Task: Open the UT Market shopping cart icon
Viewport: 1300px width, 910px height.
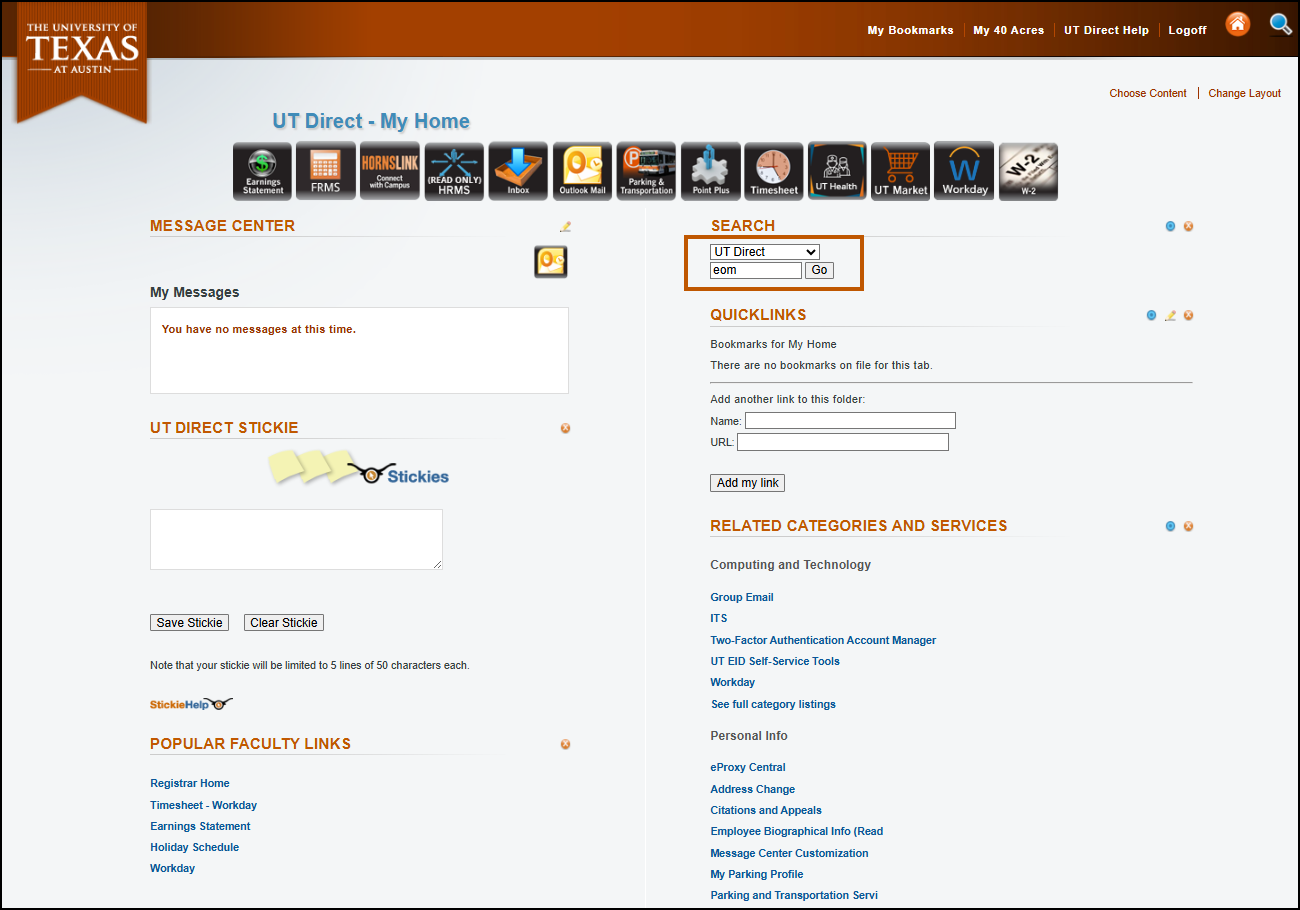Action: coord(901,171)
